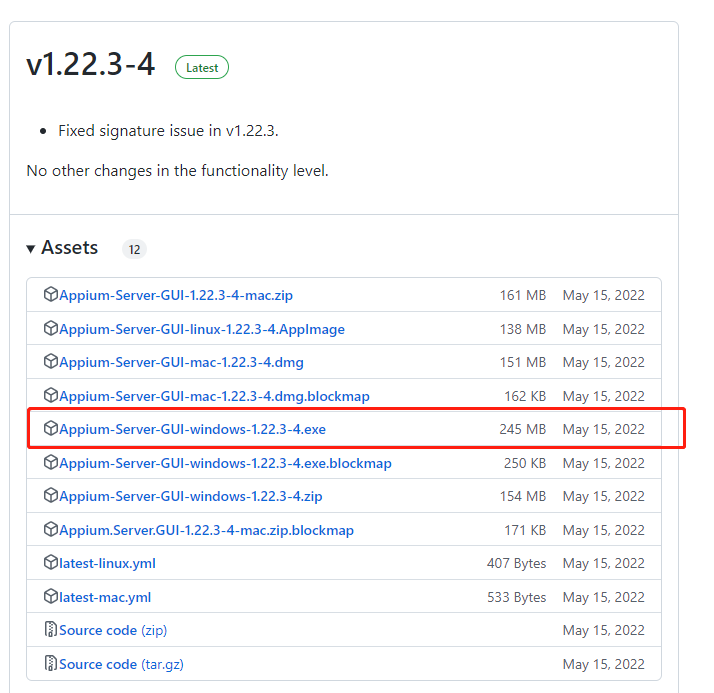Click package icon beside mac-1.22.3-4.dmg asset
Screen dimensions: 714x693
pos(51,361)
